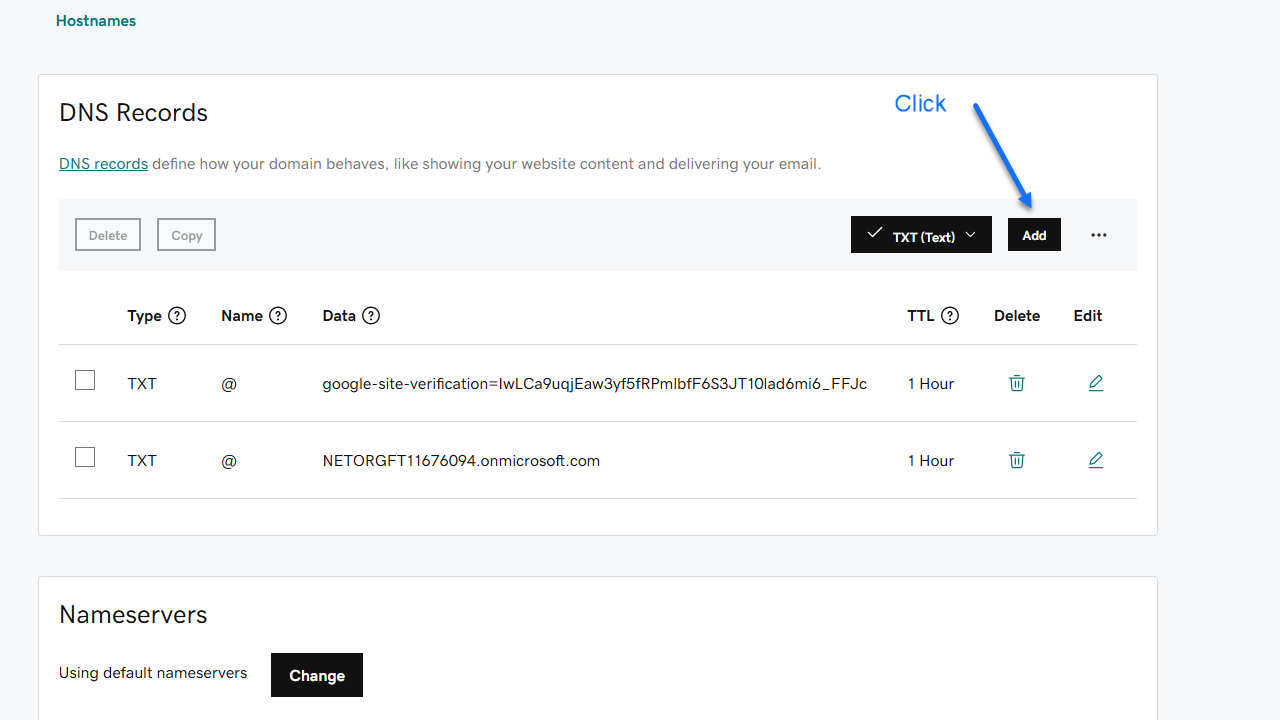Delete the google-site-verification TXT record trash icon
The image size is (1280, 720).
1017,383
